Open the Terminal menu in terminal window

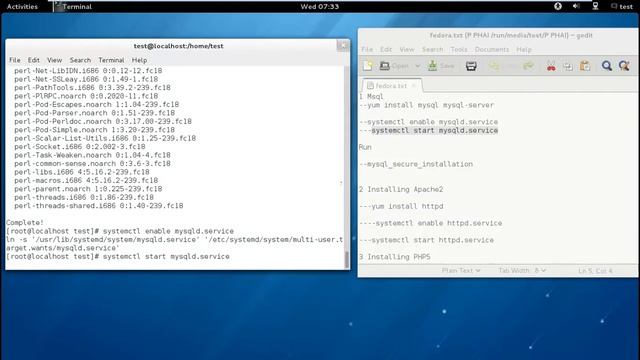coord(111,60)
